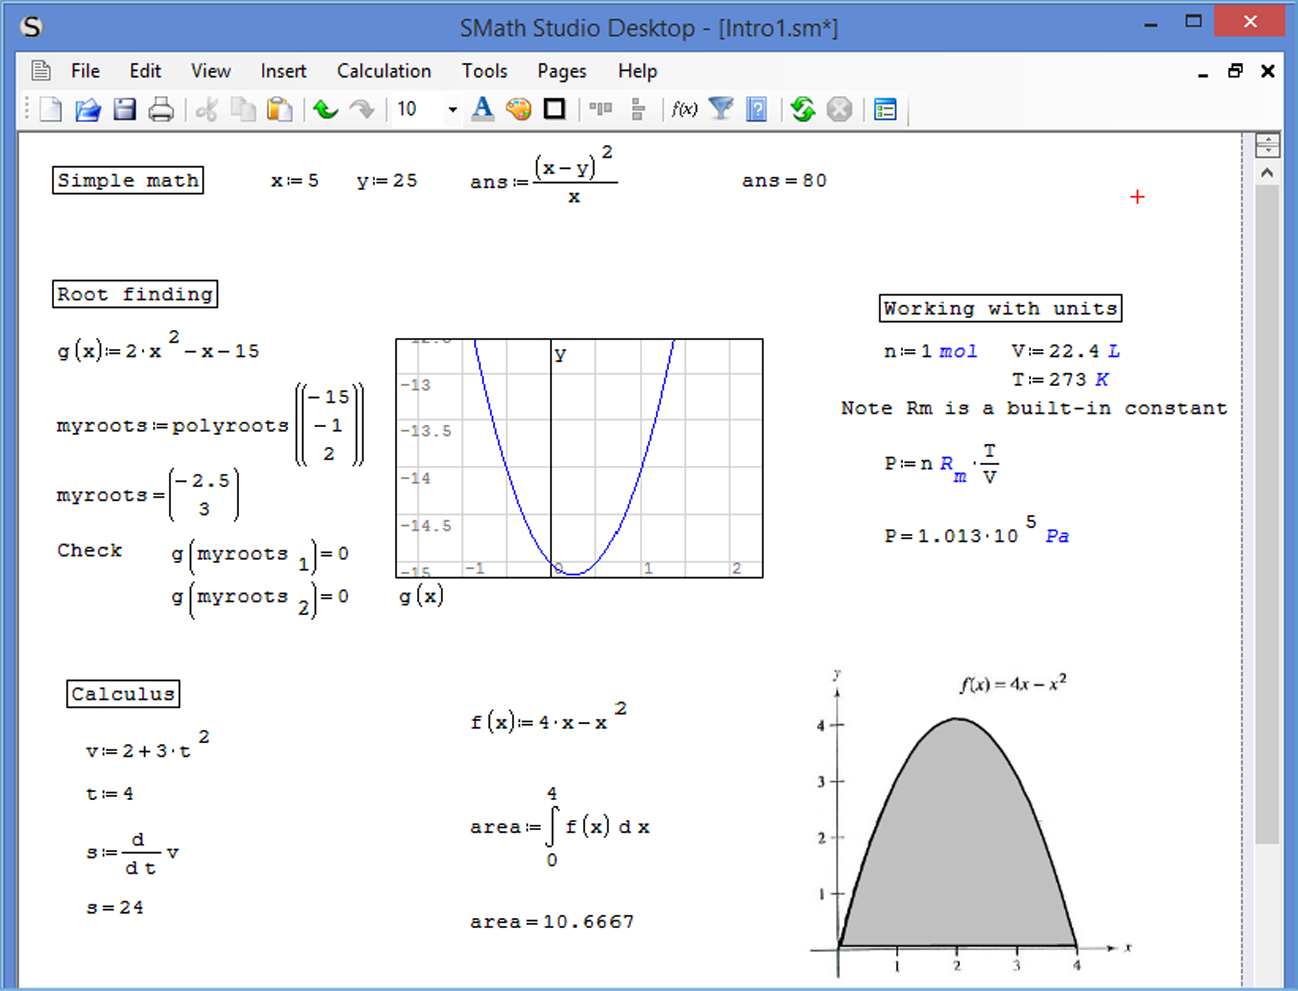
Task: Open the Insert menu
Action: pyautogui.click(x=283, y=71)
